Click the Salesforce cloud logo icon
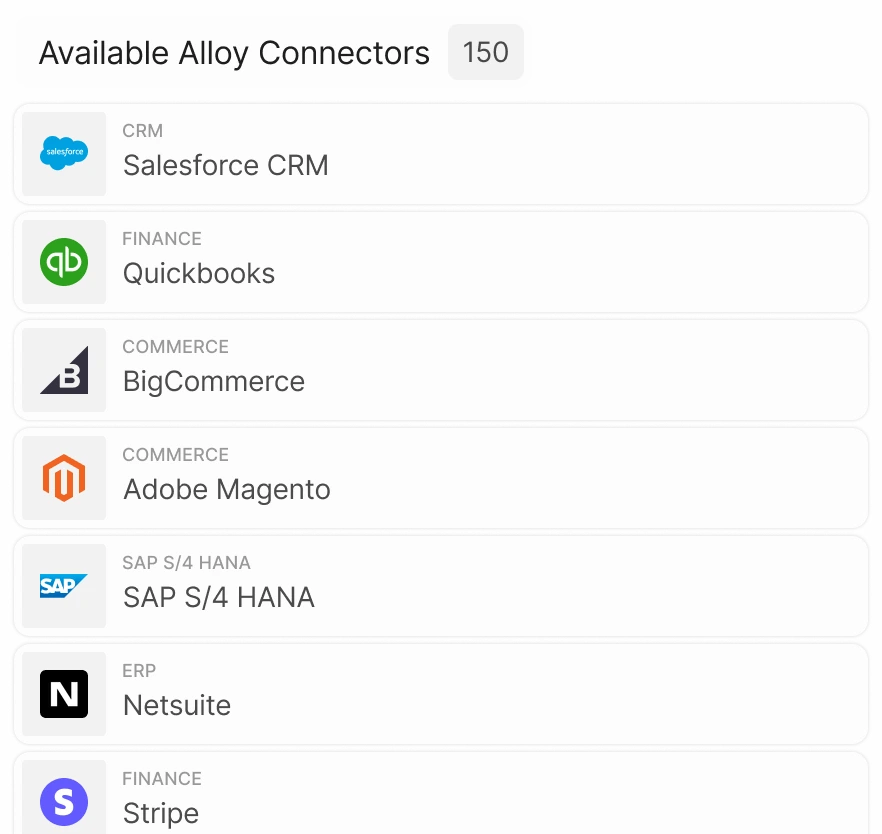The height and width of the screenshot is (834, 882). click(x=64, y=153)
